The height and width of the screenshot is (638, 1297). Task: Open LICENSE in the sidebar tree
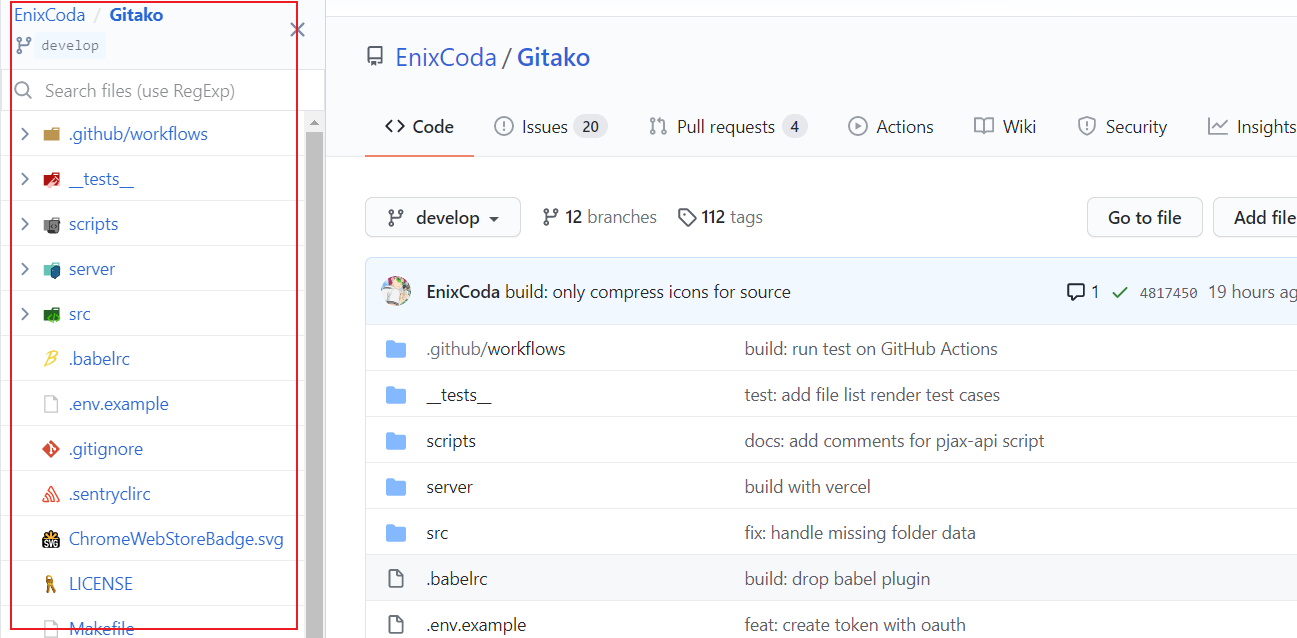click(x=101, y=584)
